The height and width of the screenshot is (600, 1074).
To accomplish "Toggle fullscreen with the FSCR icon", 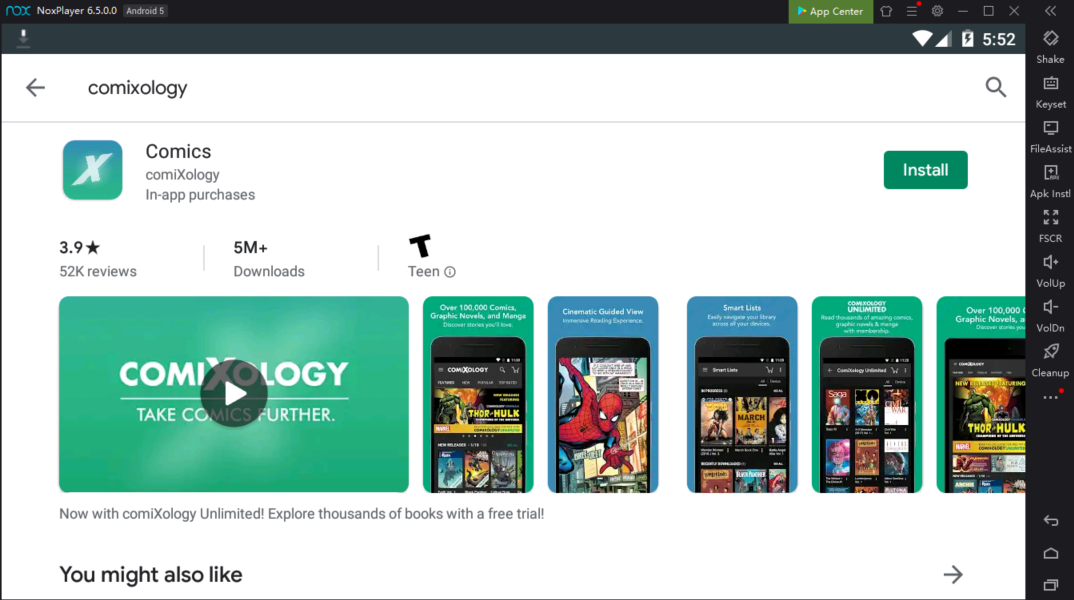I will (x=1050, y=218).
